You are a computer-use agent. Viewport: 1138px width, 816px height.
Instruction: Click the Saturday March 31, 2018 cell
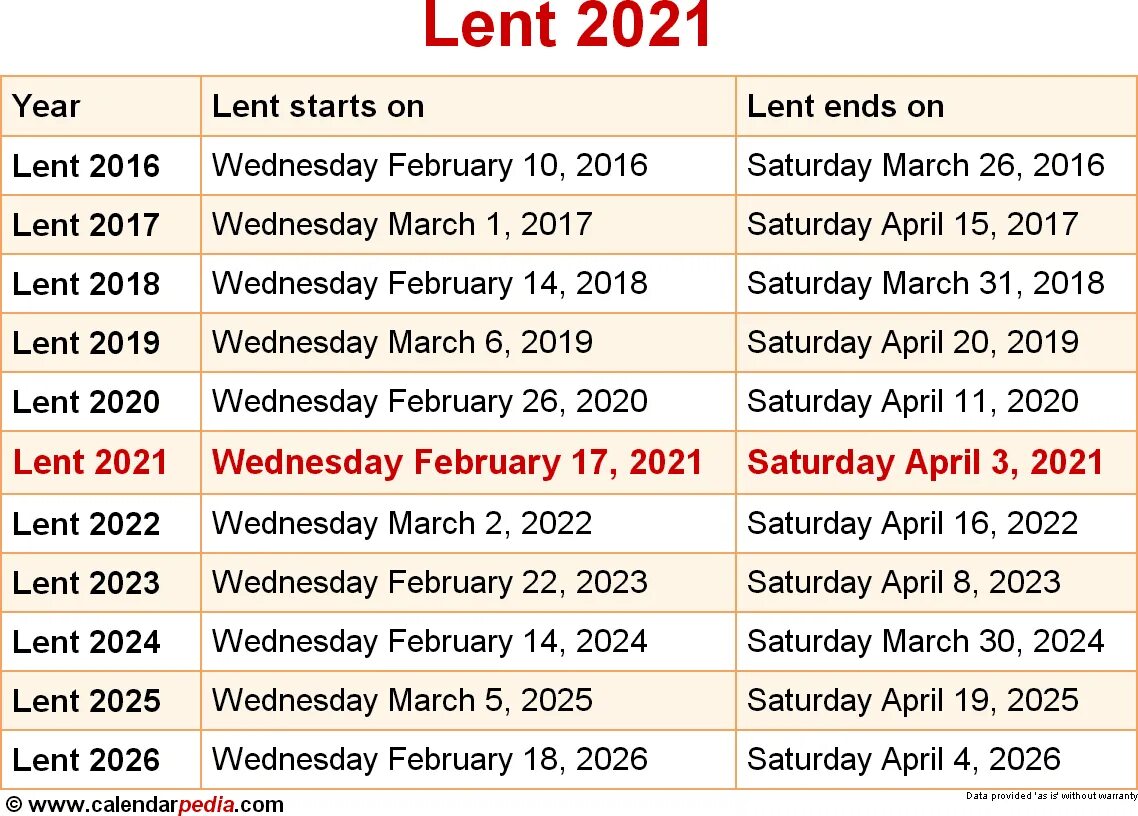coord(925,283)
